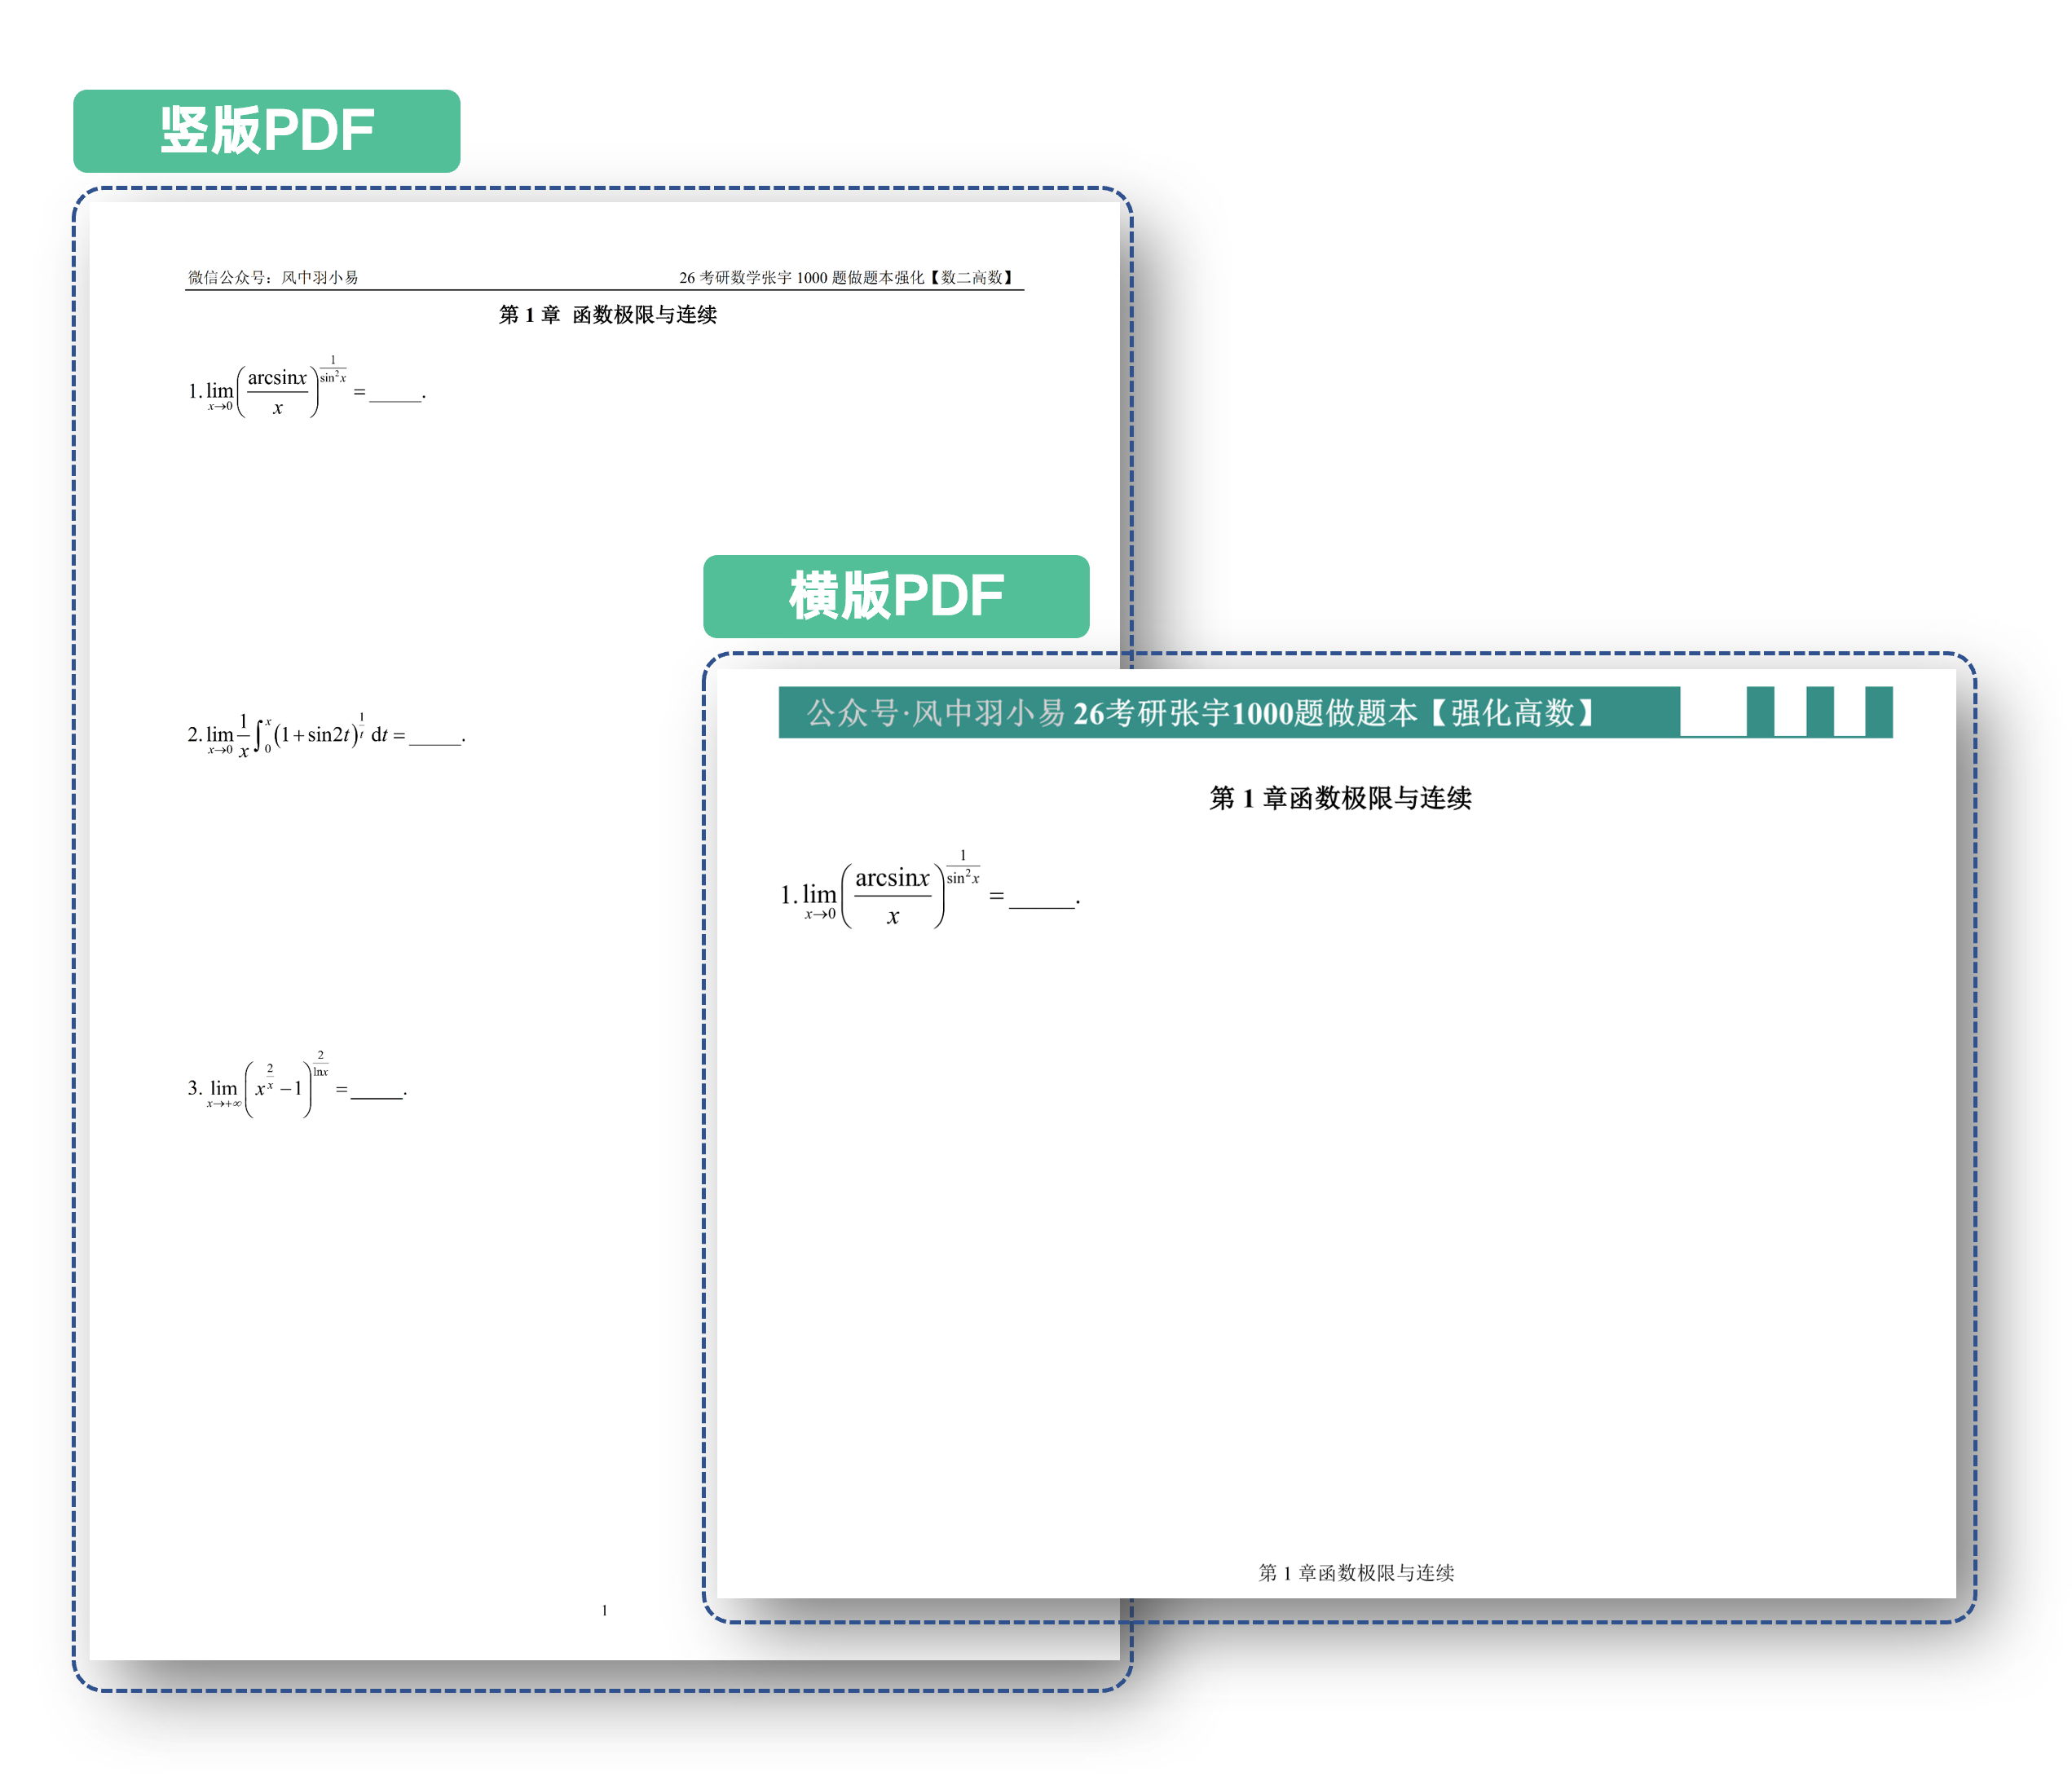Click the 竖版PDF green label

coord(266,131)
